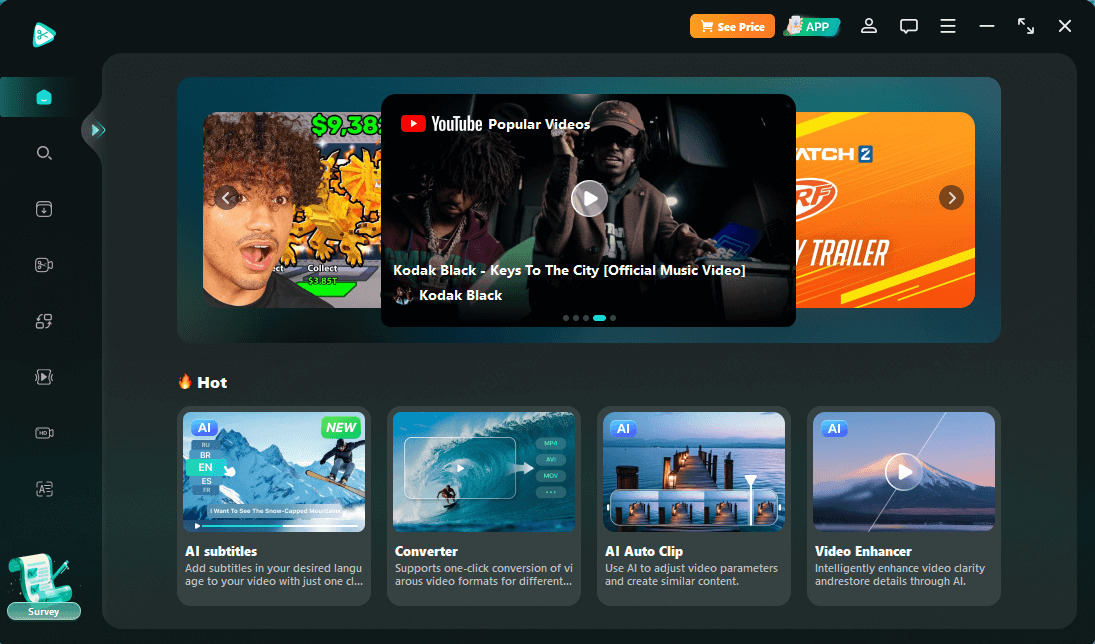Expand the sidebar with the arrow handle
1095x644 pixels.
[97, 130]
